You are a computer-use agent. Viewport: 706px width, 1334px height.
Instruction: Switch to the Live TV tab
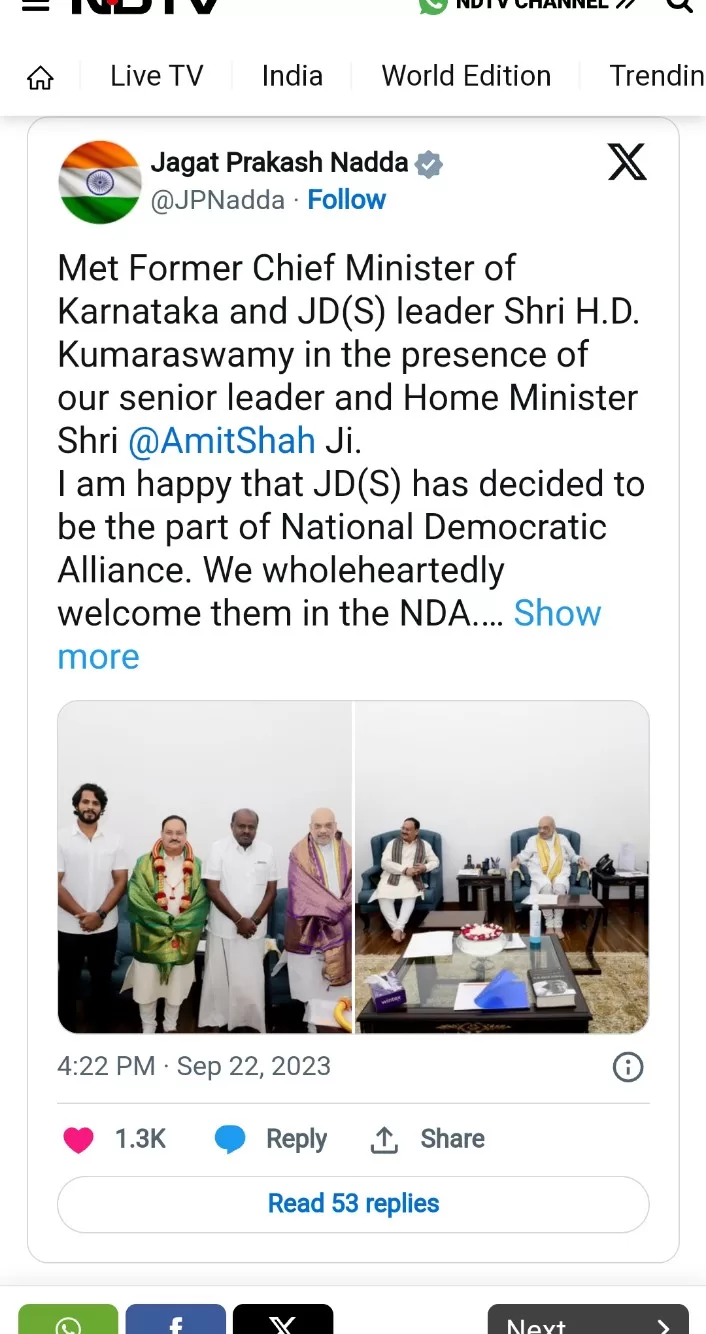click(x=156, y=76)
